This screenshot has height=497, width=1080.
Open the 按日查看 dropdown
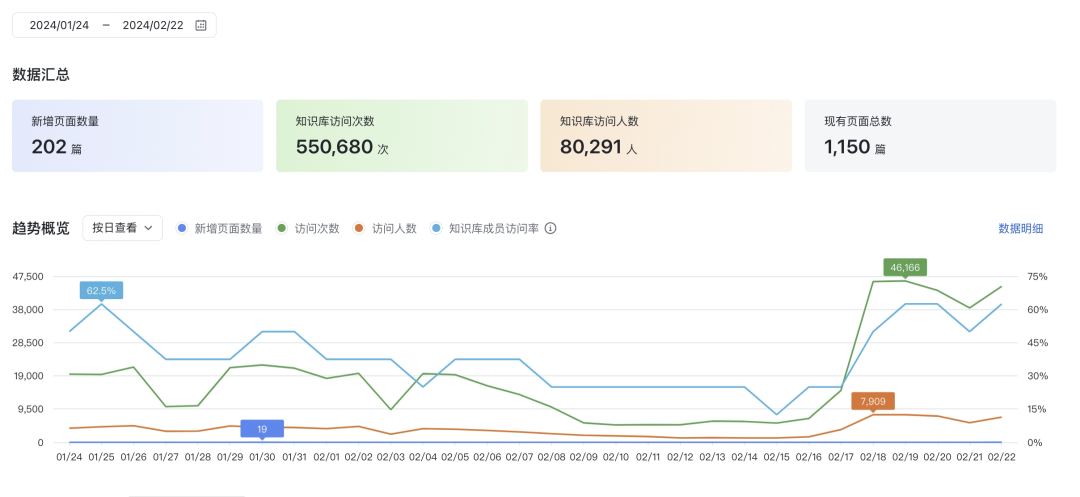(123, 228)
